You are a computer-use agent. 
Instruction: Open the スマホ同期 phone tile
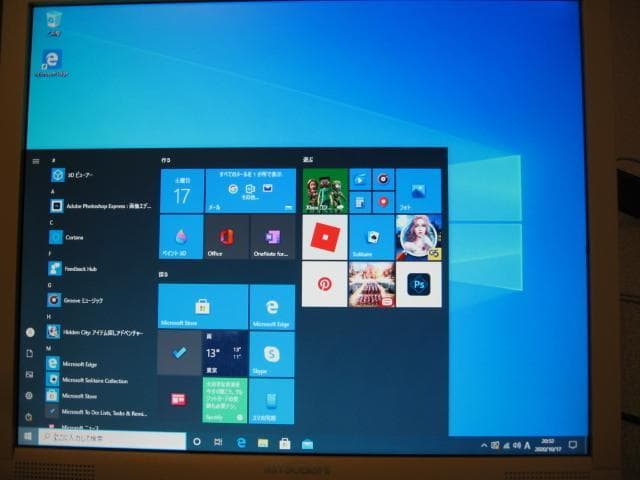(x=271, y=401)
